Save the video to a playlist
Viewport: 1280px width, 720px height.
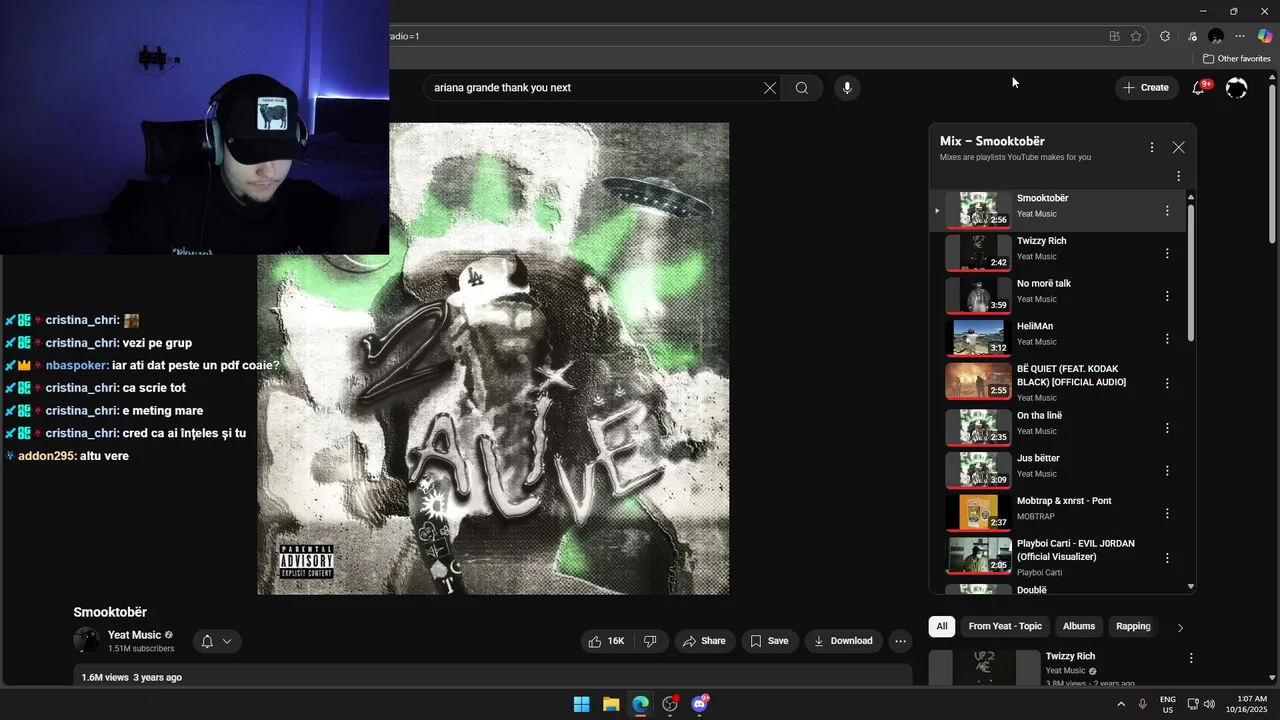coord(769,641)
